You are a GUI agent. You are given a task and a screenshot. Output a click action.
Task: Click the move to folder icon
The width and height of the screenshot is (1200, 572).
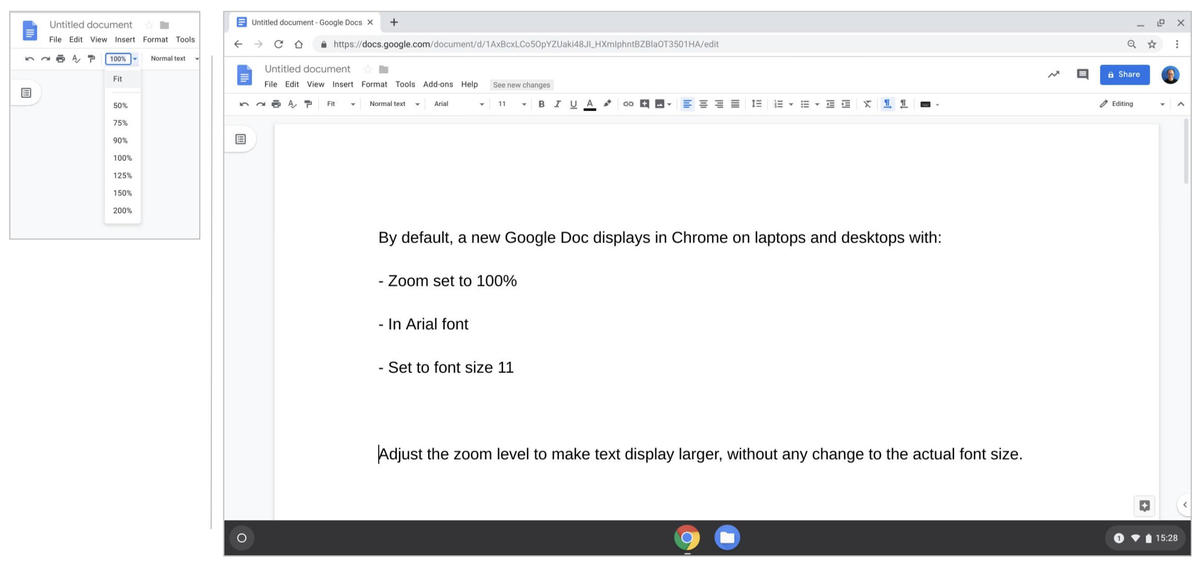click(x=383, y=69)
